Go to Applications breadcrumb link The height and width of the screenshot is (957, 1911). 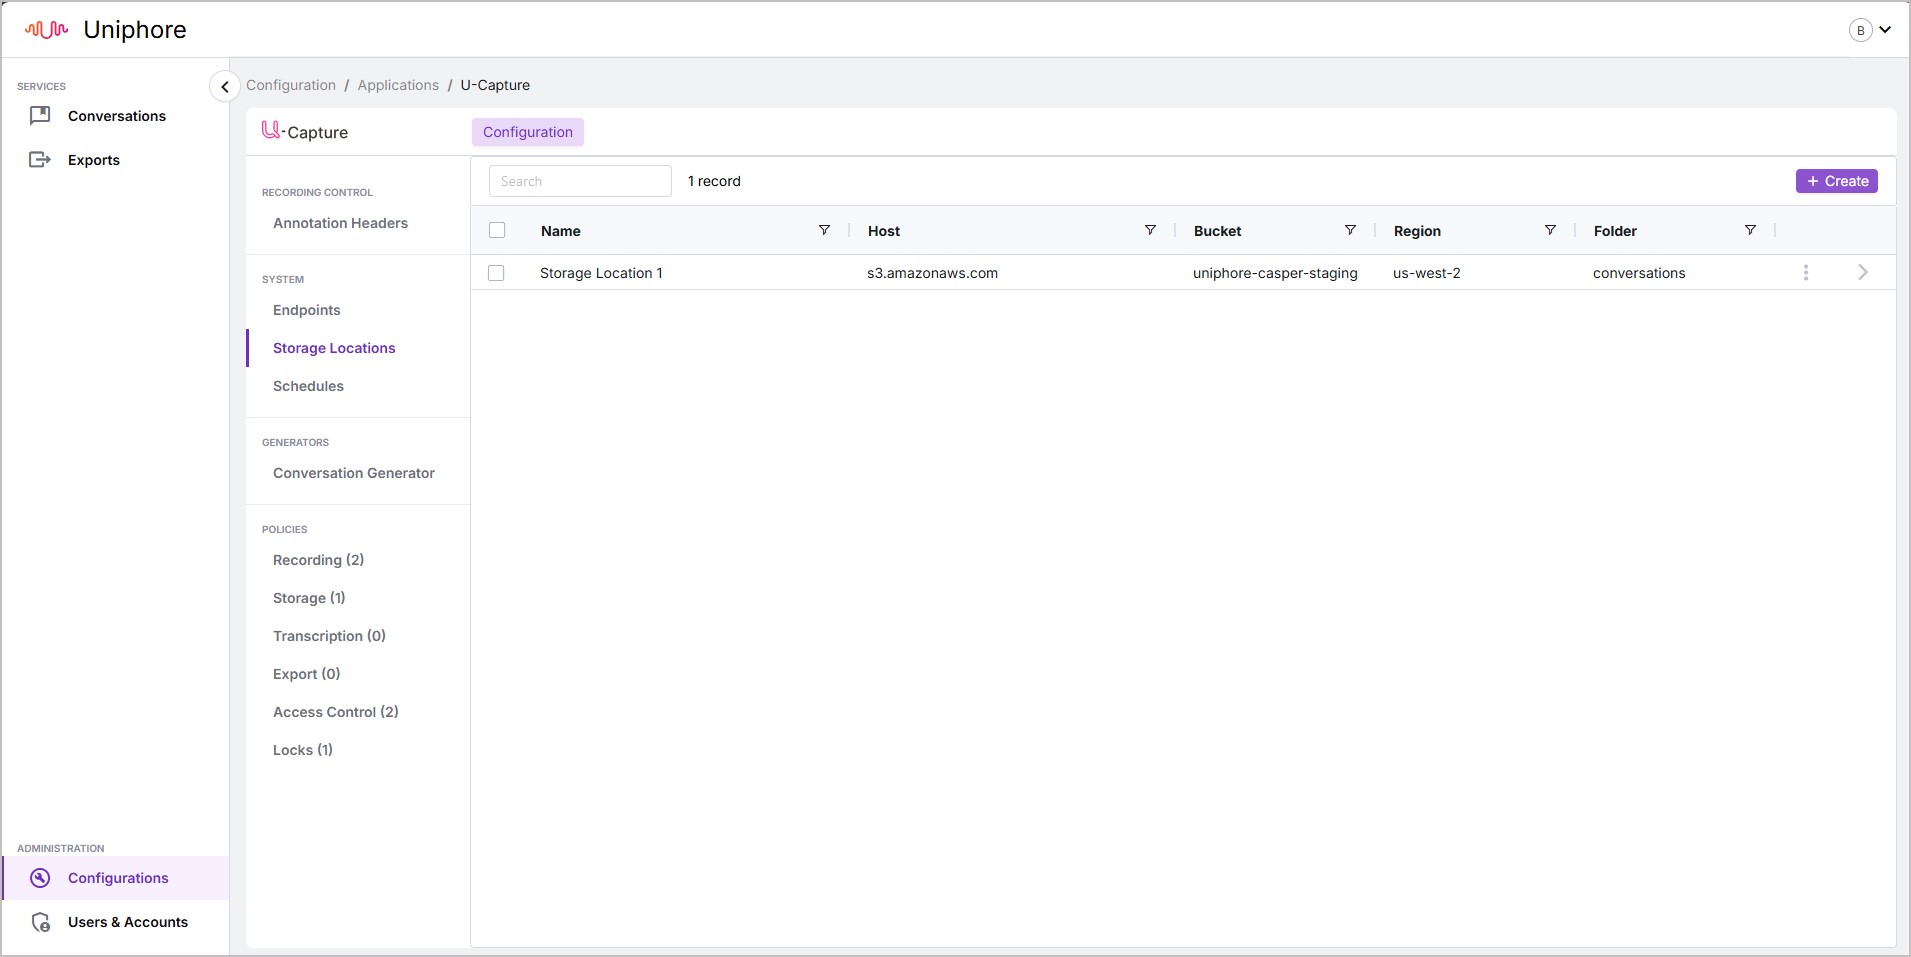point(398,85)
